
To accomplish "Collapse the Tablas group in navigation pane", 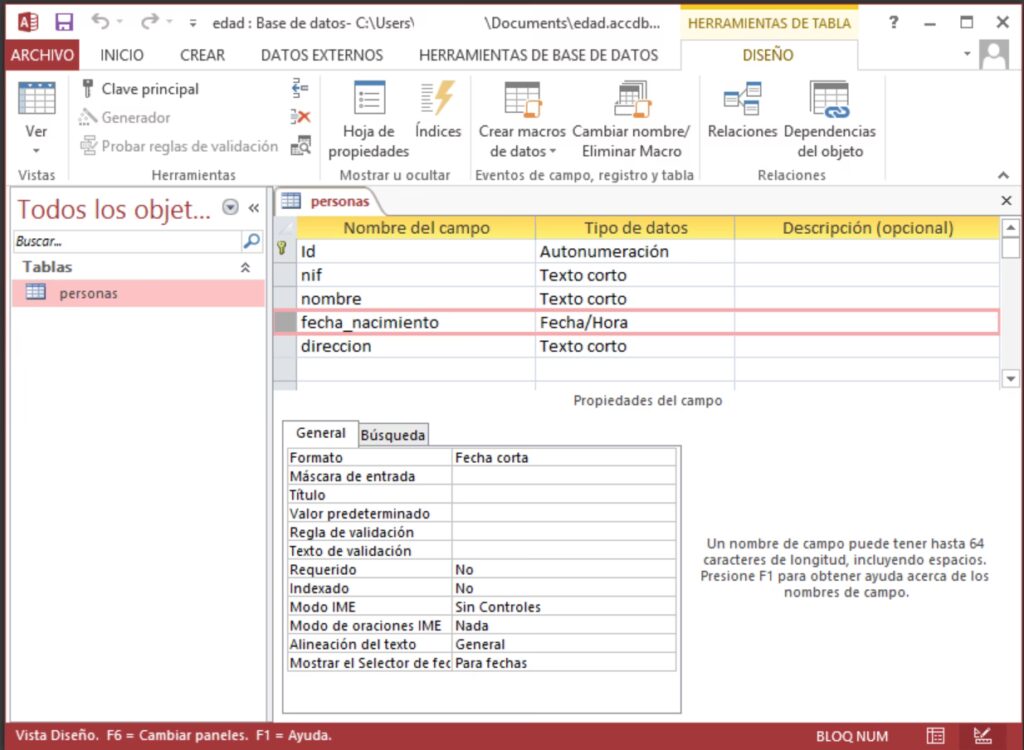I will coord(245,268).
